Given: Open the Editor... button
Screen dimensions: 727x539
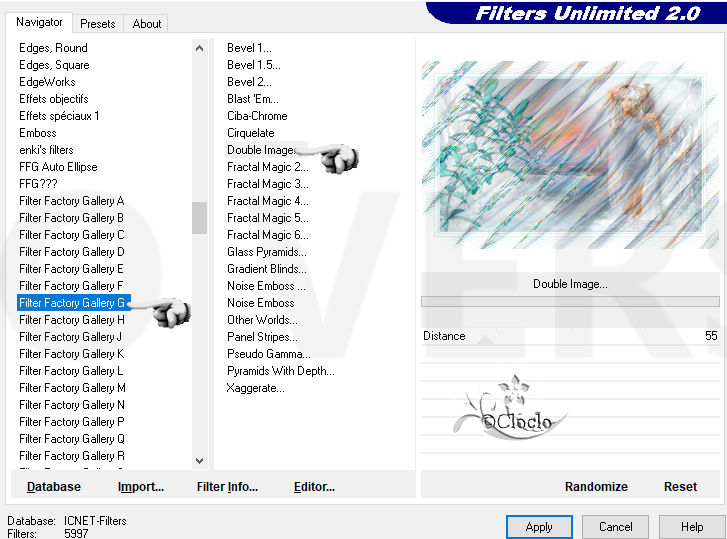Looking at the screenshot, I should pyautogui.click(x=314, y=487).
